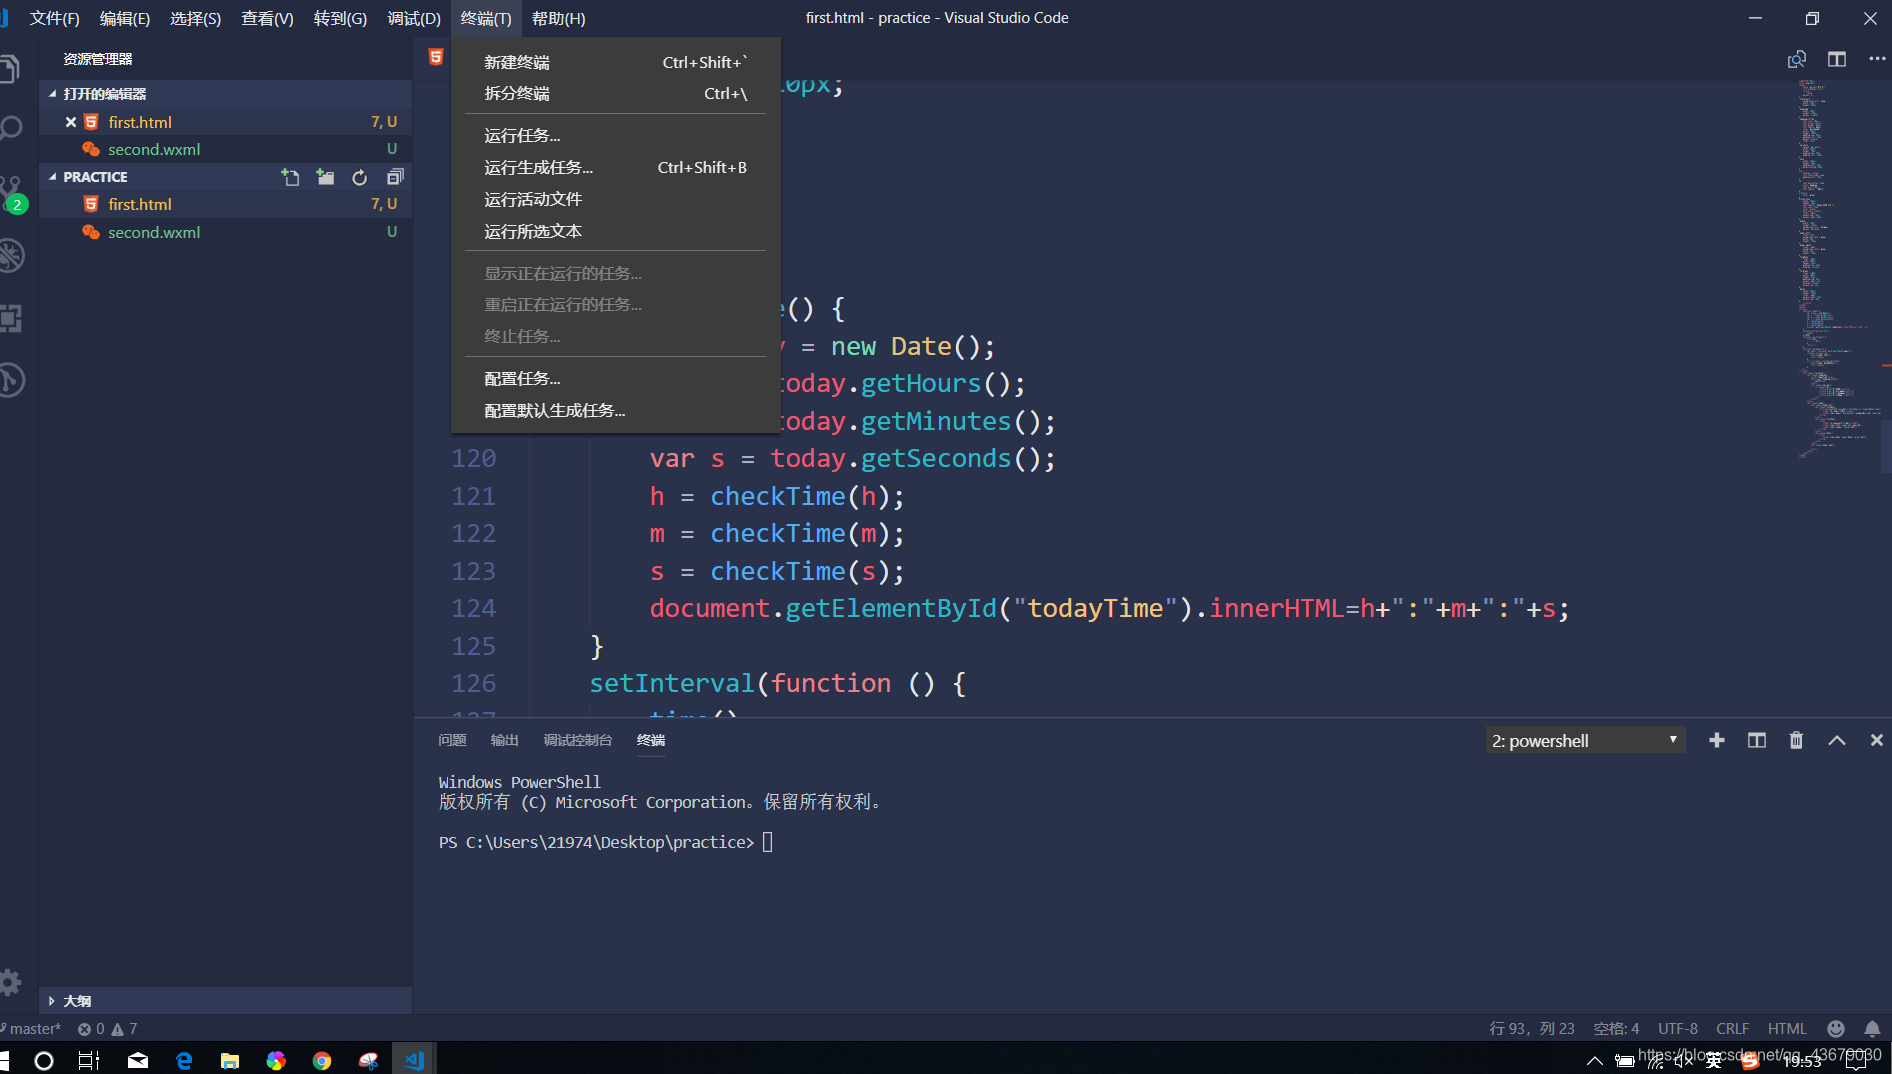Select second.wxml in open editors list
The height and width of the screenshot is (1074, 1892).
(x=225, y=149)
